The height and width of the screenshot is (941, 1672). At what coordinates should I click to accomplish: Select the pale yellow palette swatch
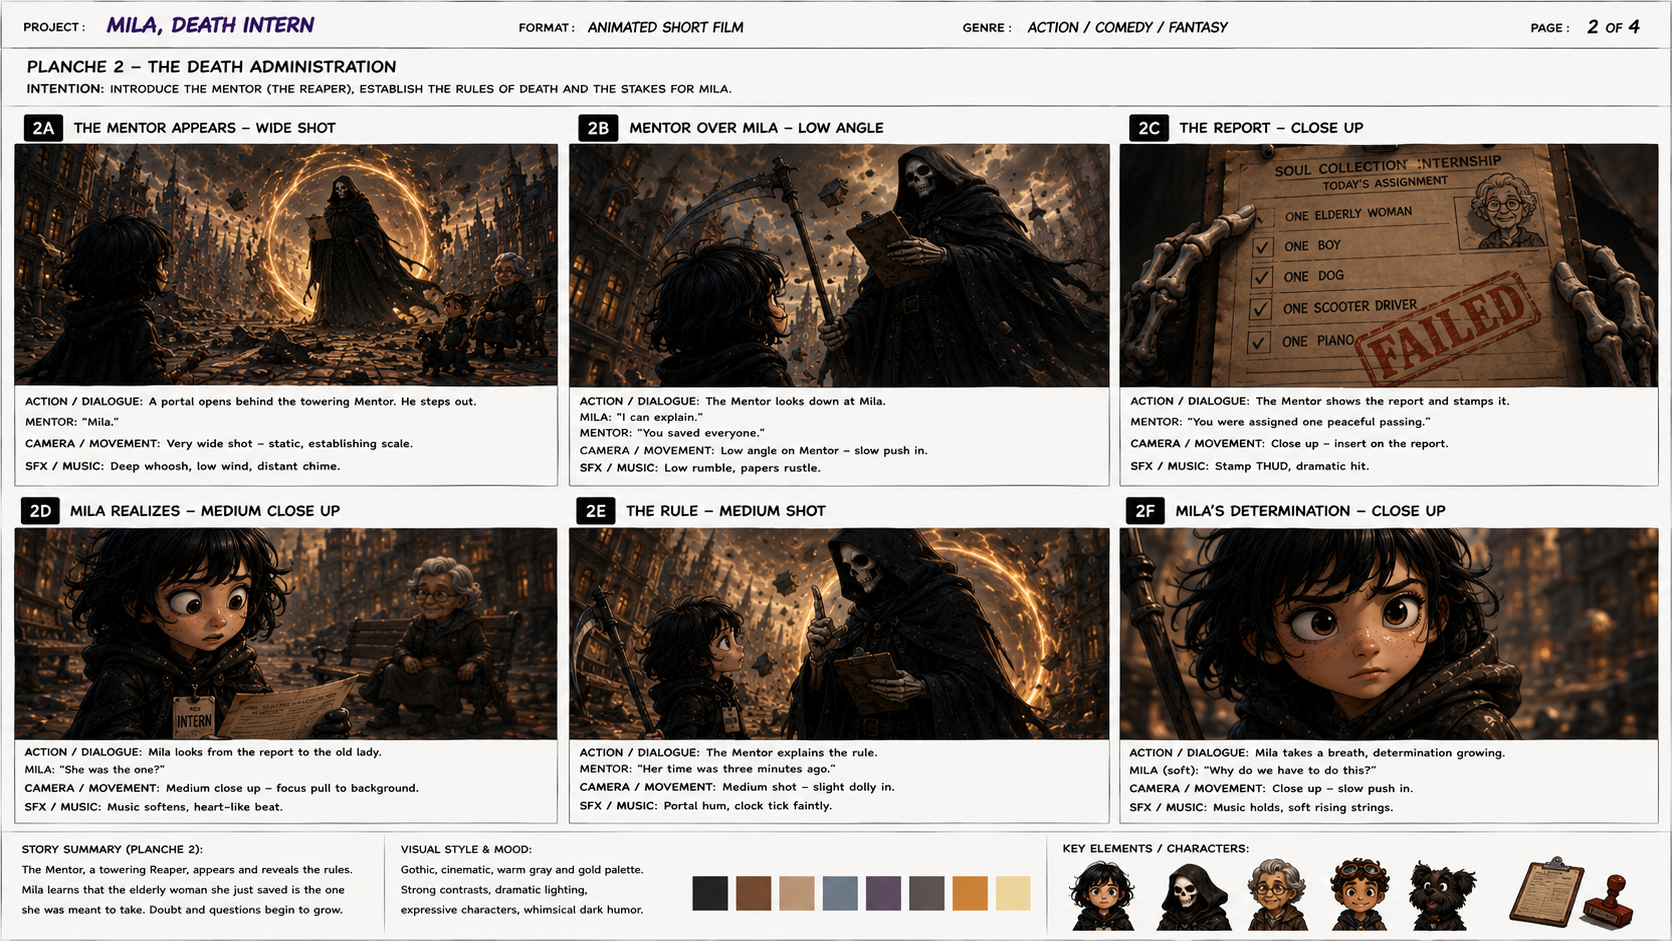(x=1013, y=893)
